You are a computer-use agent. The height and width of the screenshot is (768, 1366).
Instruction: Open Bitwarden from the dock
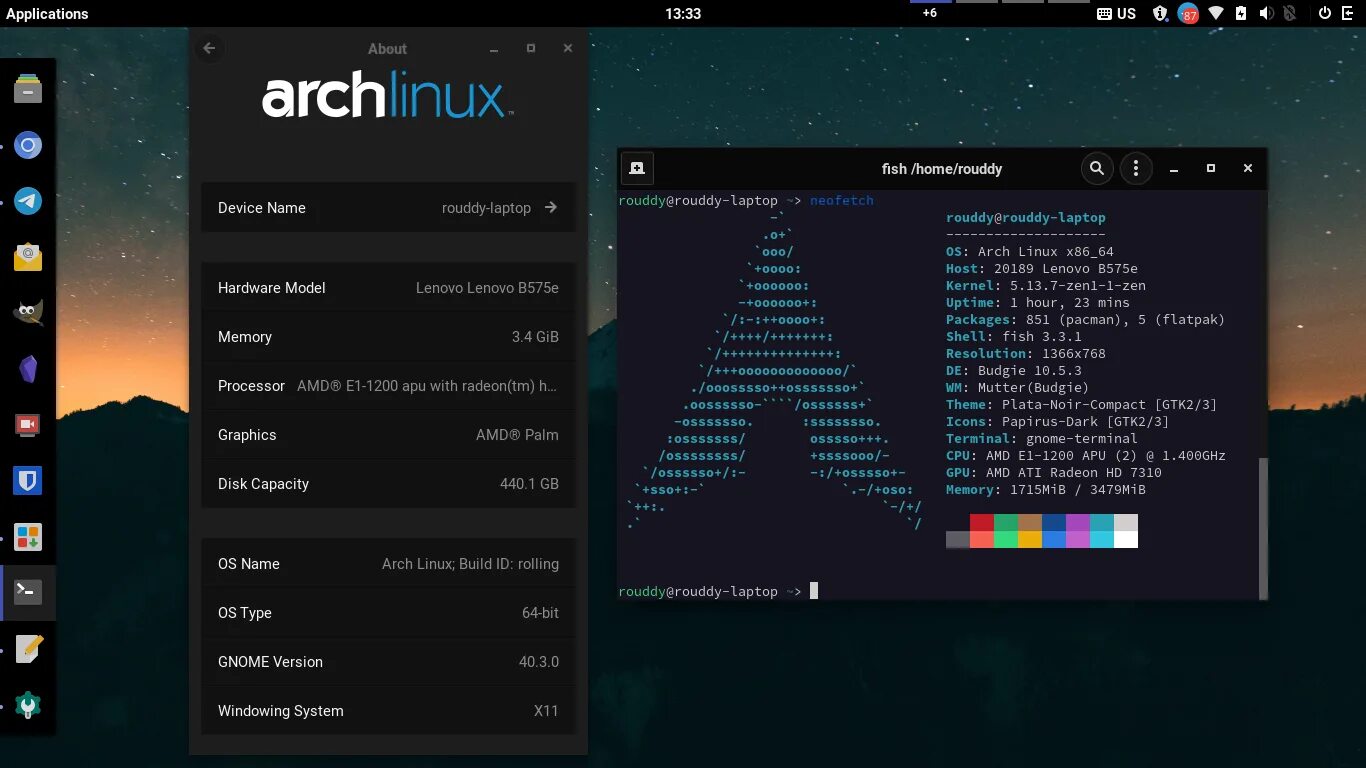[x=28, y=481]
